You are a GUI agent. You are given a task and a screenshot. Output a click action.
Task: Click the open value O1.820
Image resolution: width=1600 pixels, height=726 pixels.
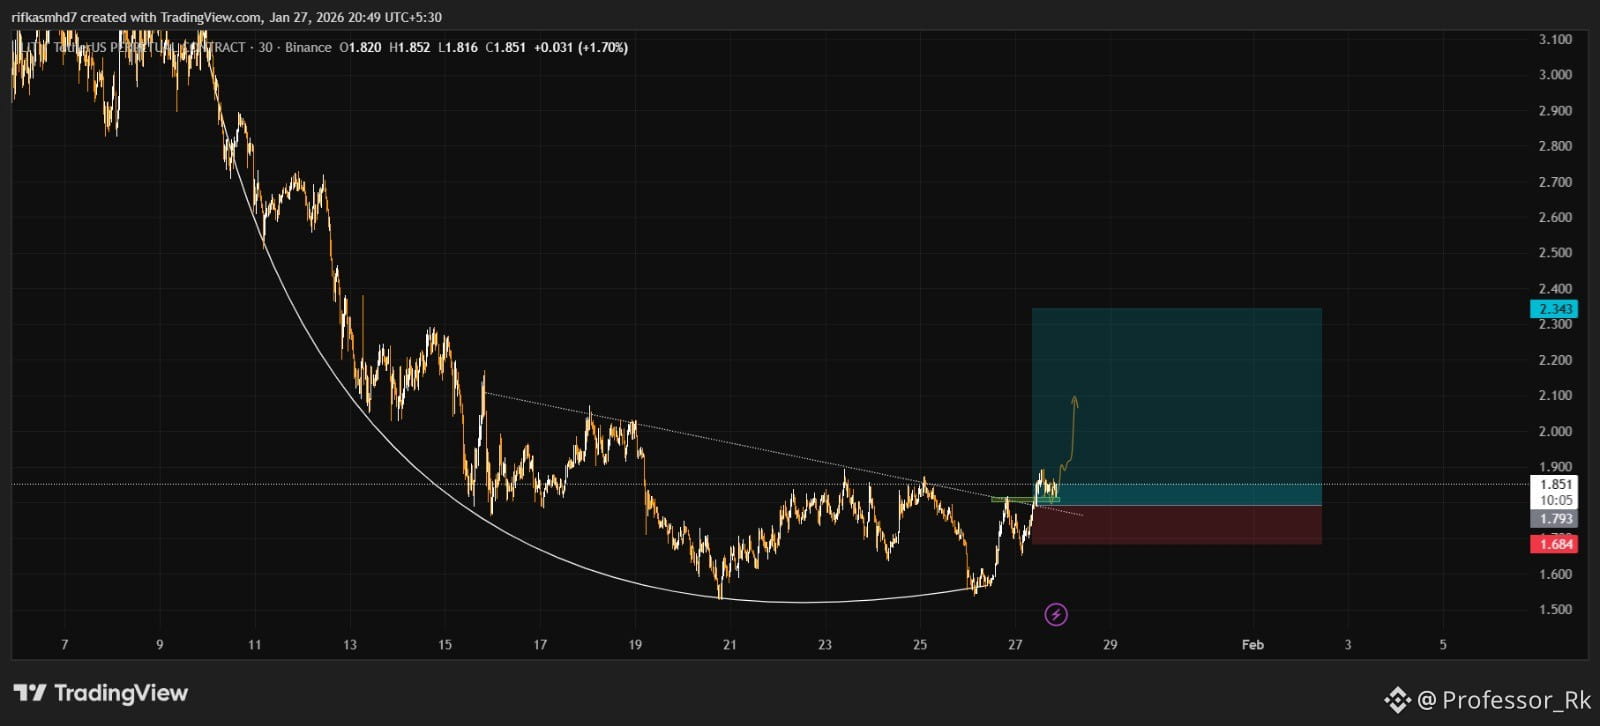click(x=360, y=47)
